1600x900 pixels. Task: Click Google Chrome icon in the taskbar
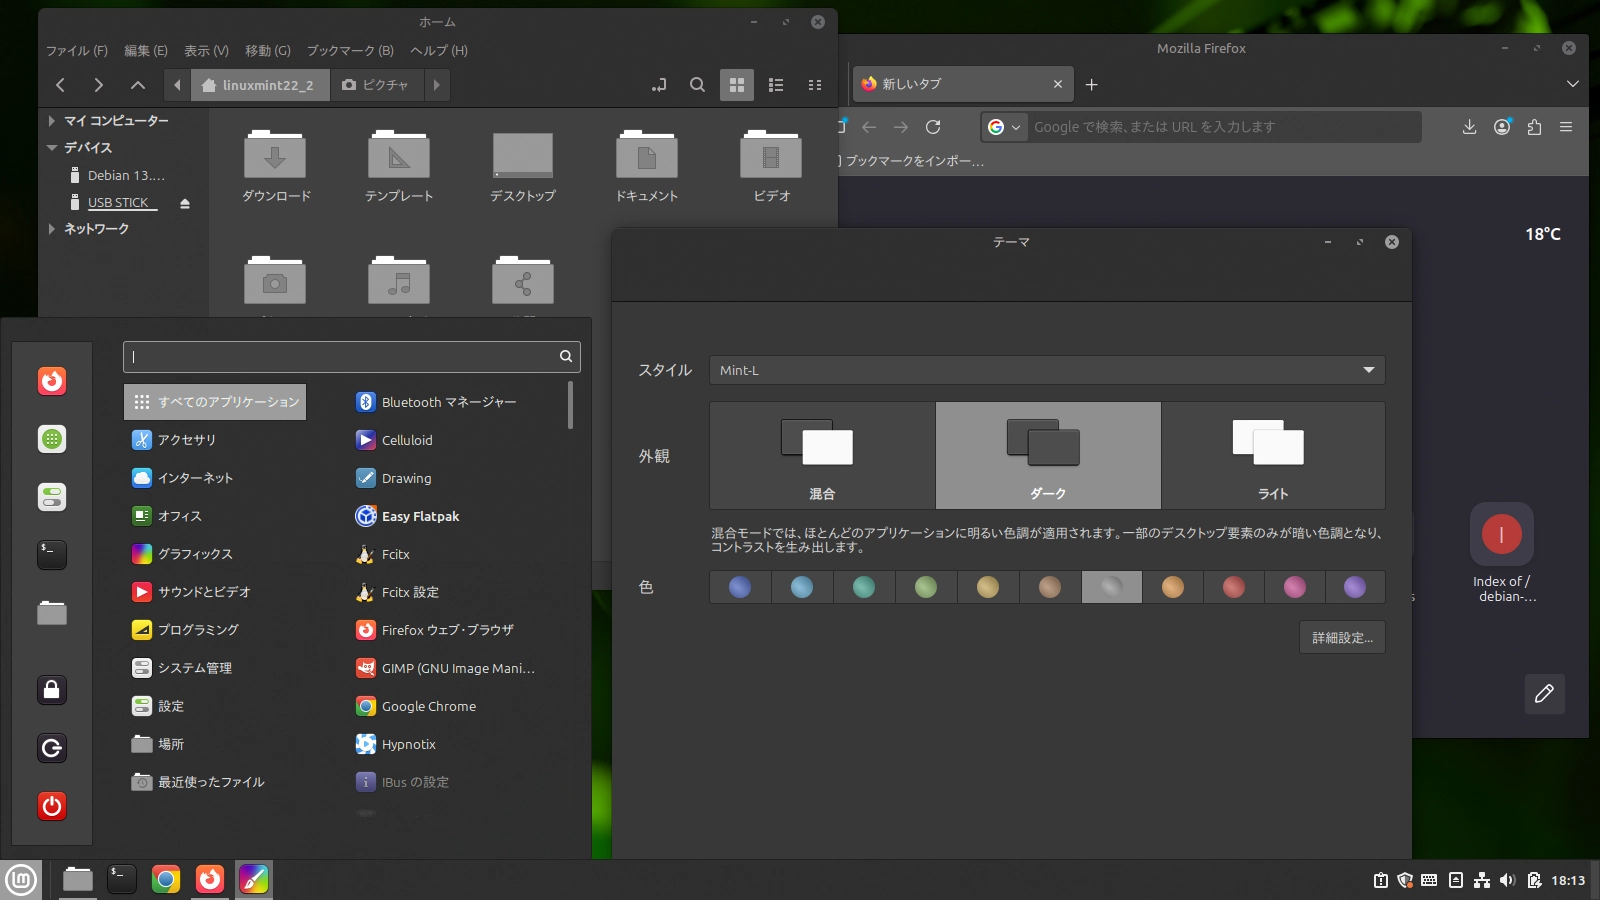166,880
